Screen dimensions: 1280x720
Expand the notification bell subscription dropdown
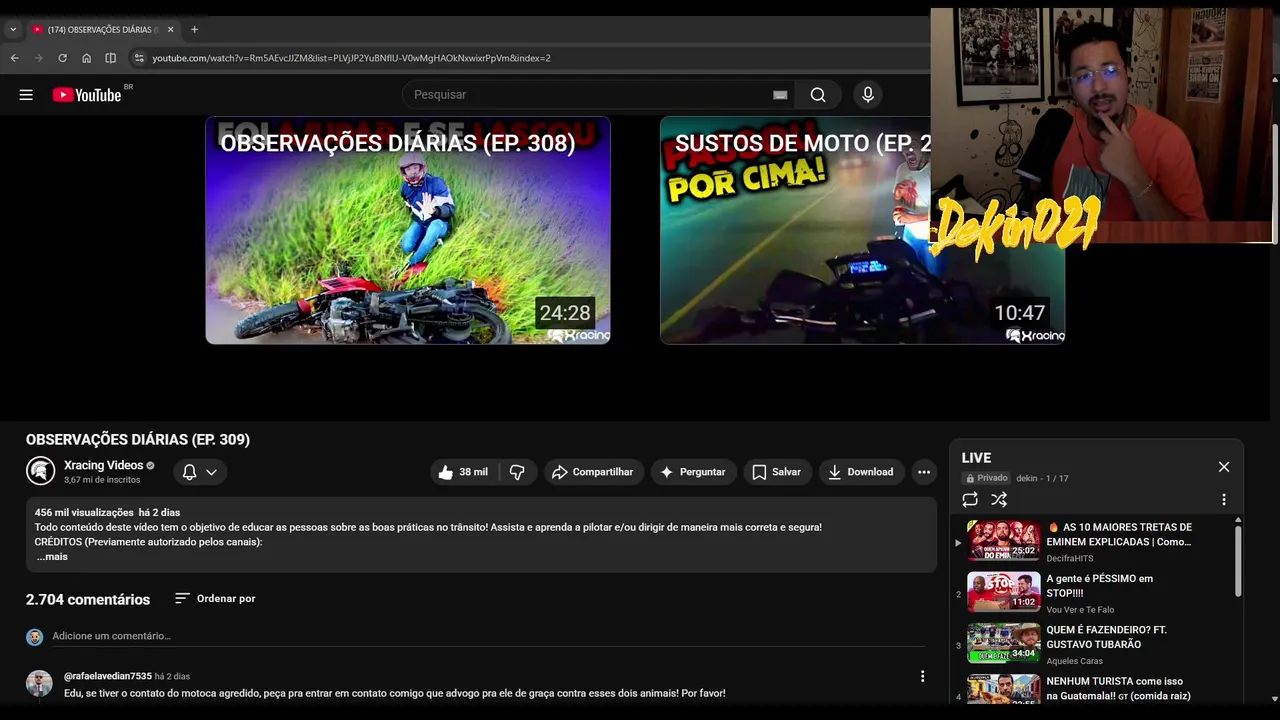coord(200,472)
